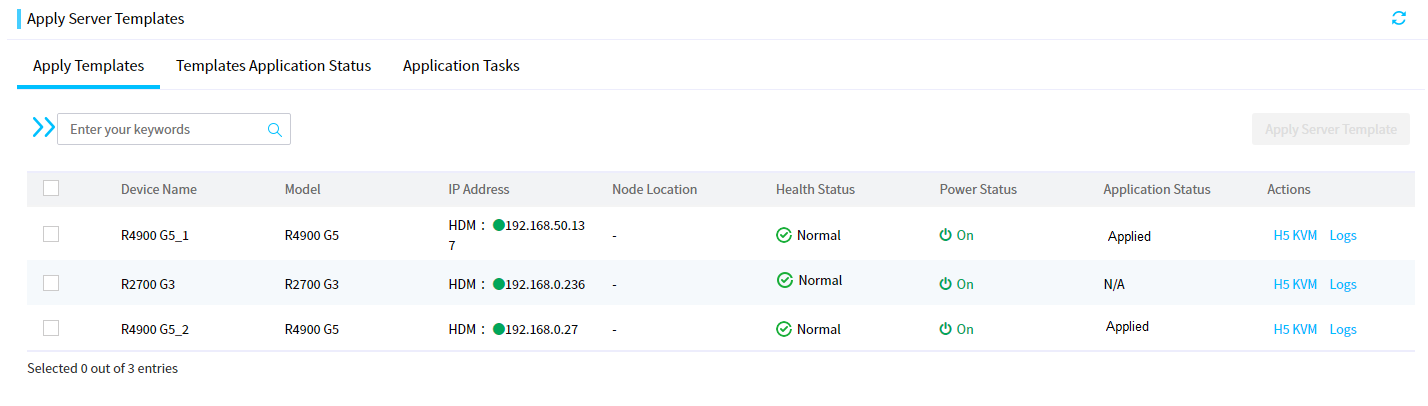The image size is (1428, 406).
Task: Open H5 KVM link for R4900 G5_2
Action: [1295, 329]
